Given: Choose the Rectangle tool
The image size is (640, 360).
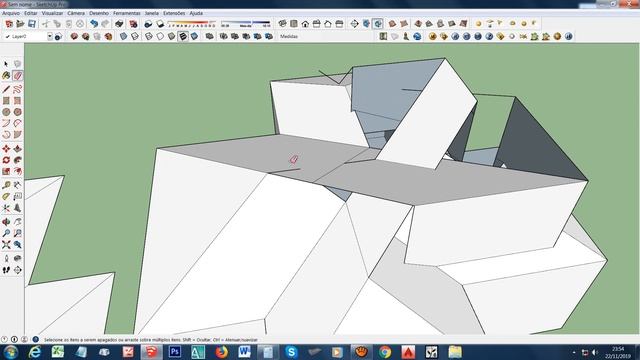Looking at the screenshot, I should (x=6, y=100).
